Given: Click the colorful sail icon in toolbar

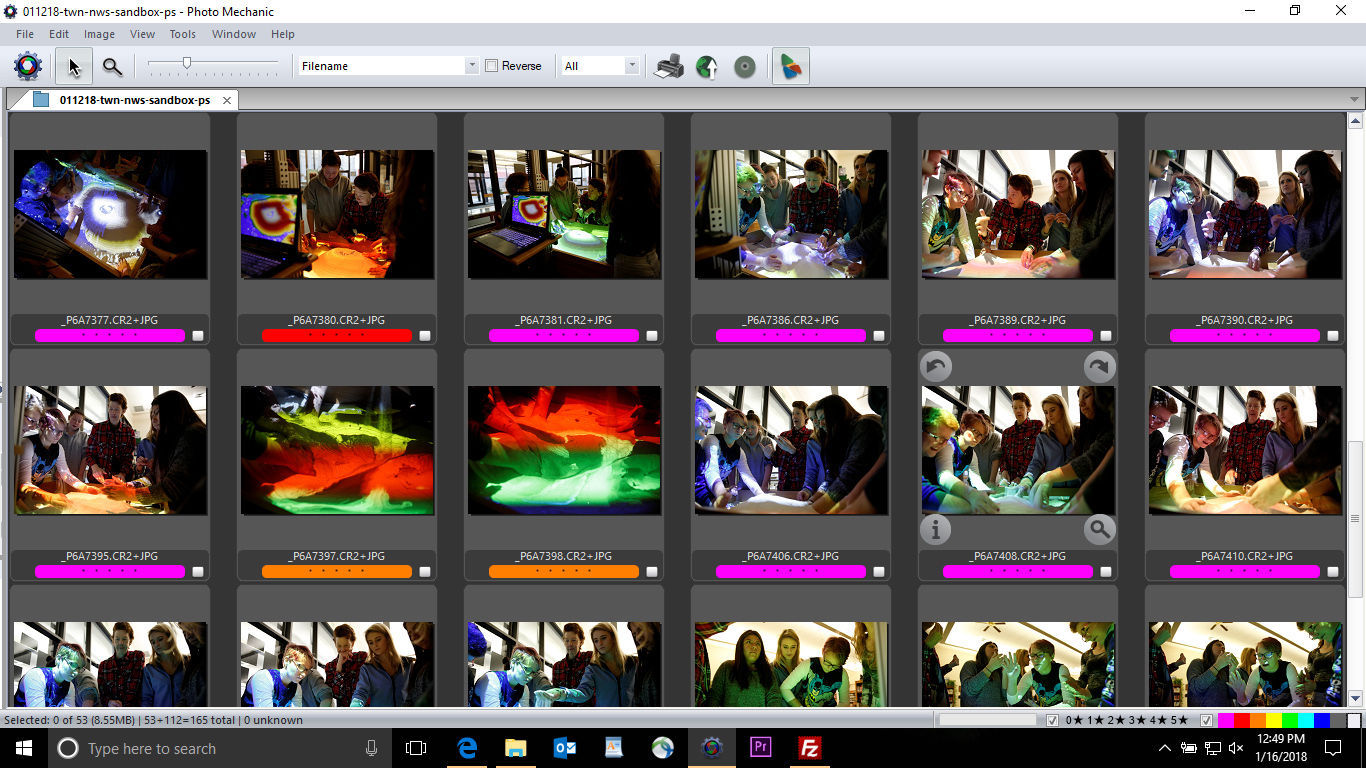Looking at the screenshot, I should (x=790, y=66).
